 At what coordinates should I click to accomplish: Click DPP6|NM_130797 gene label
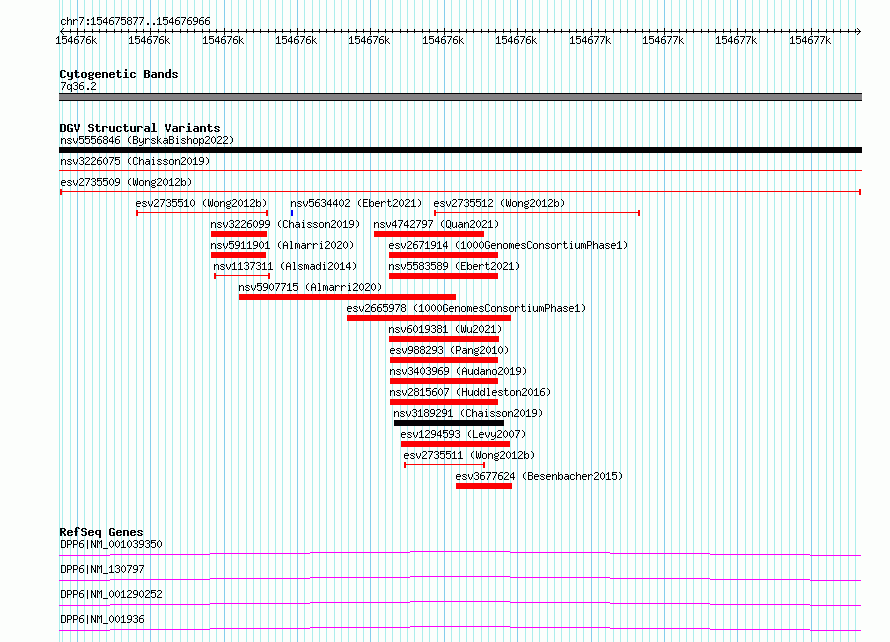pyautogui.click(x=102, y=569)
